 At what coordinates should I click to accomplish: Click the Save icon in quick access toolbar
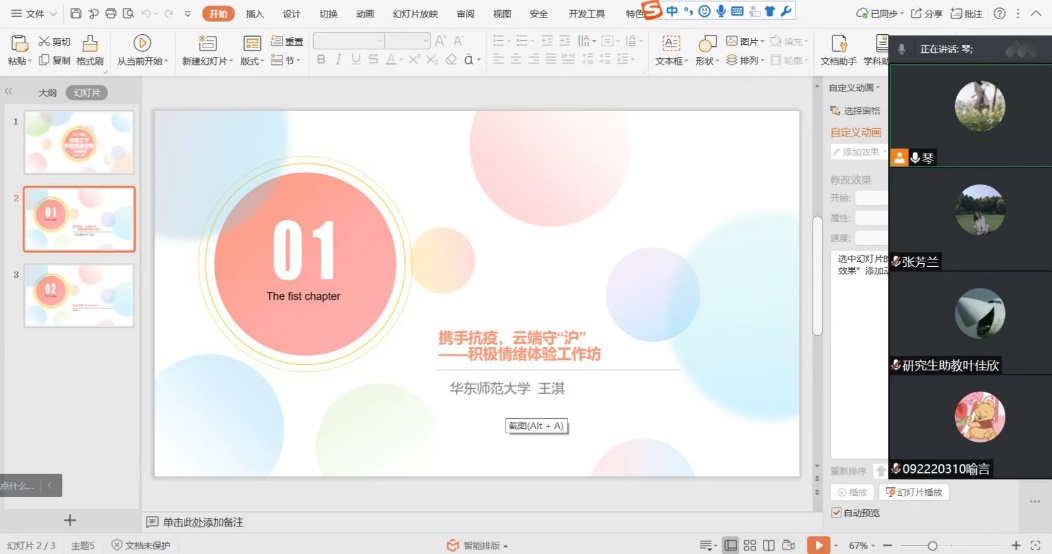77,14
